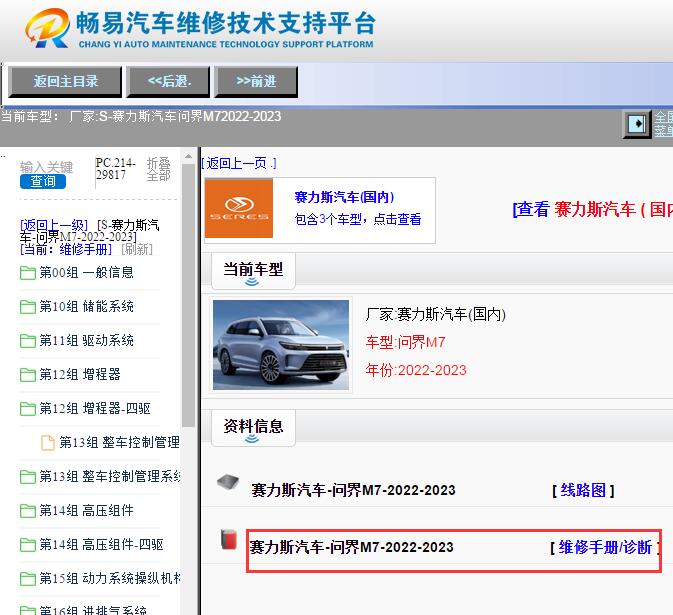Open the [维修手册/诊断] link

605,548
